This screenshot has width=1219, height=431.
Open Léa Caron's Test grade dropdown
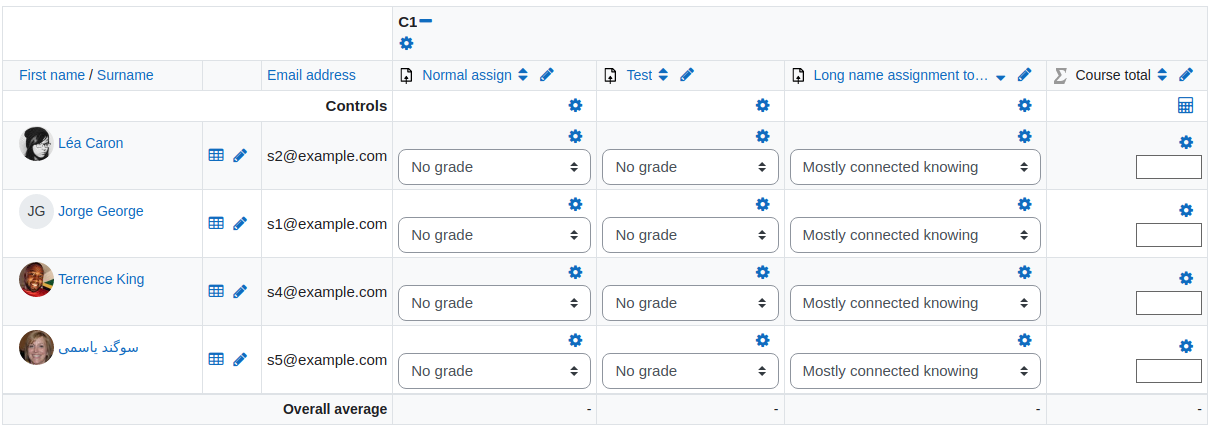pos(690,167)
